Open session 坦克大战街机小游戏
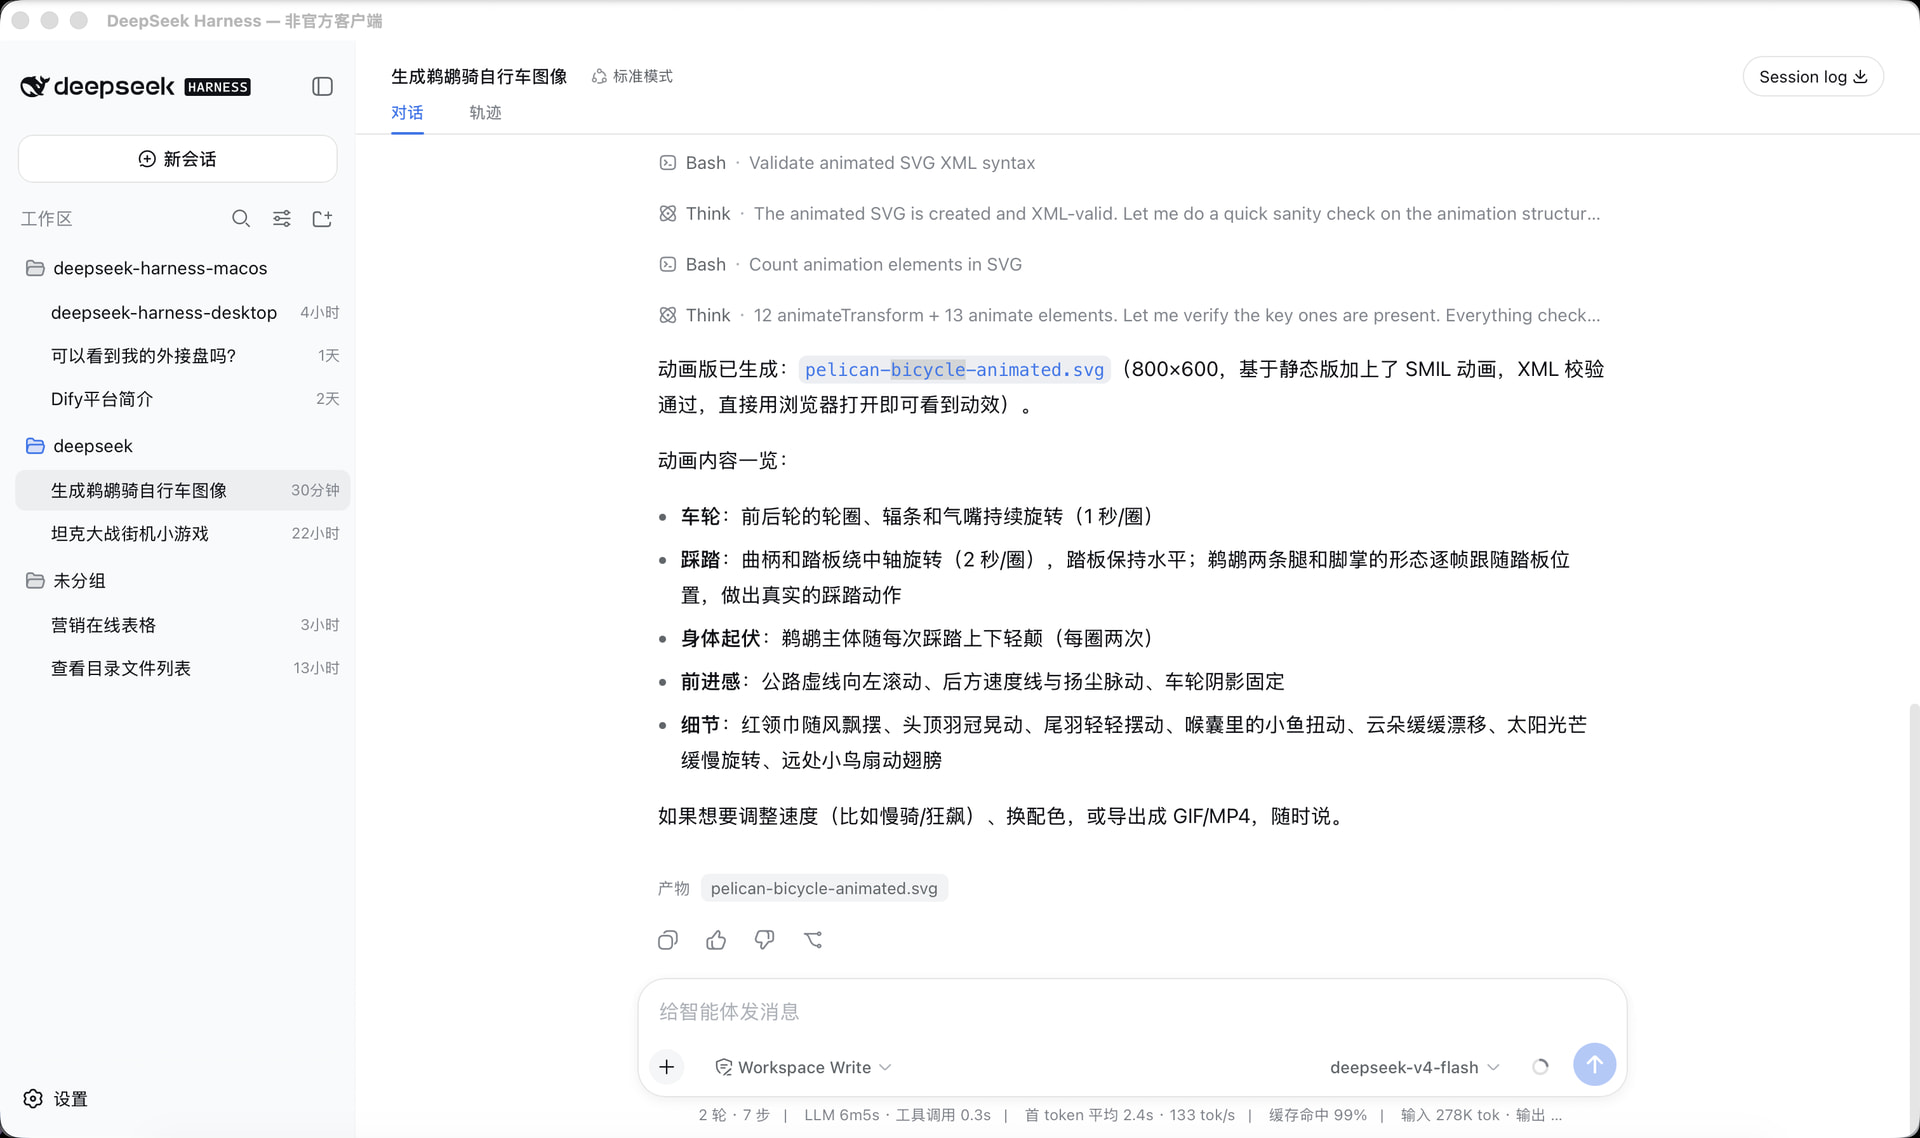The height and width of the screenshot is (1138, 1920). pos(183,534)
